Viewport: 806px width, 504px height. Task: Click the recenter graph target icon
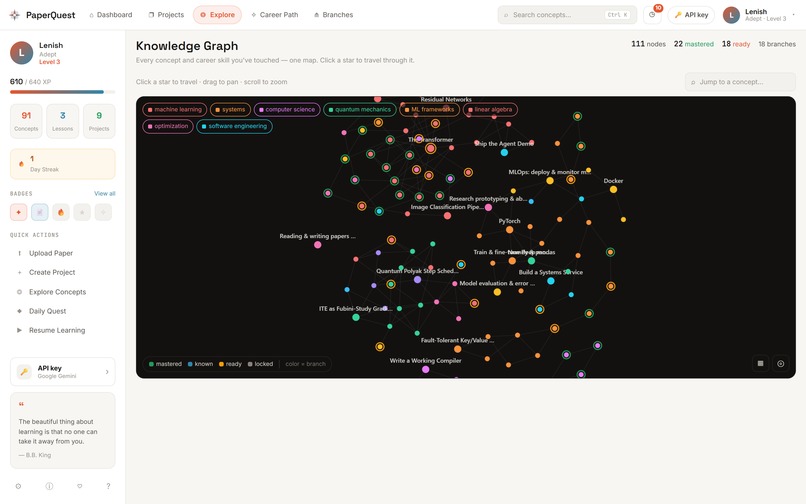780,364
